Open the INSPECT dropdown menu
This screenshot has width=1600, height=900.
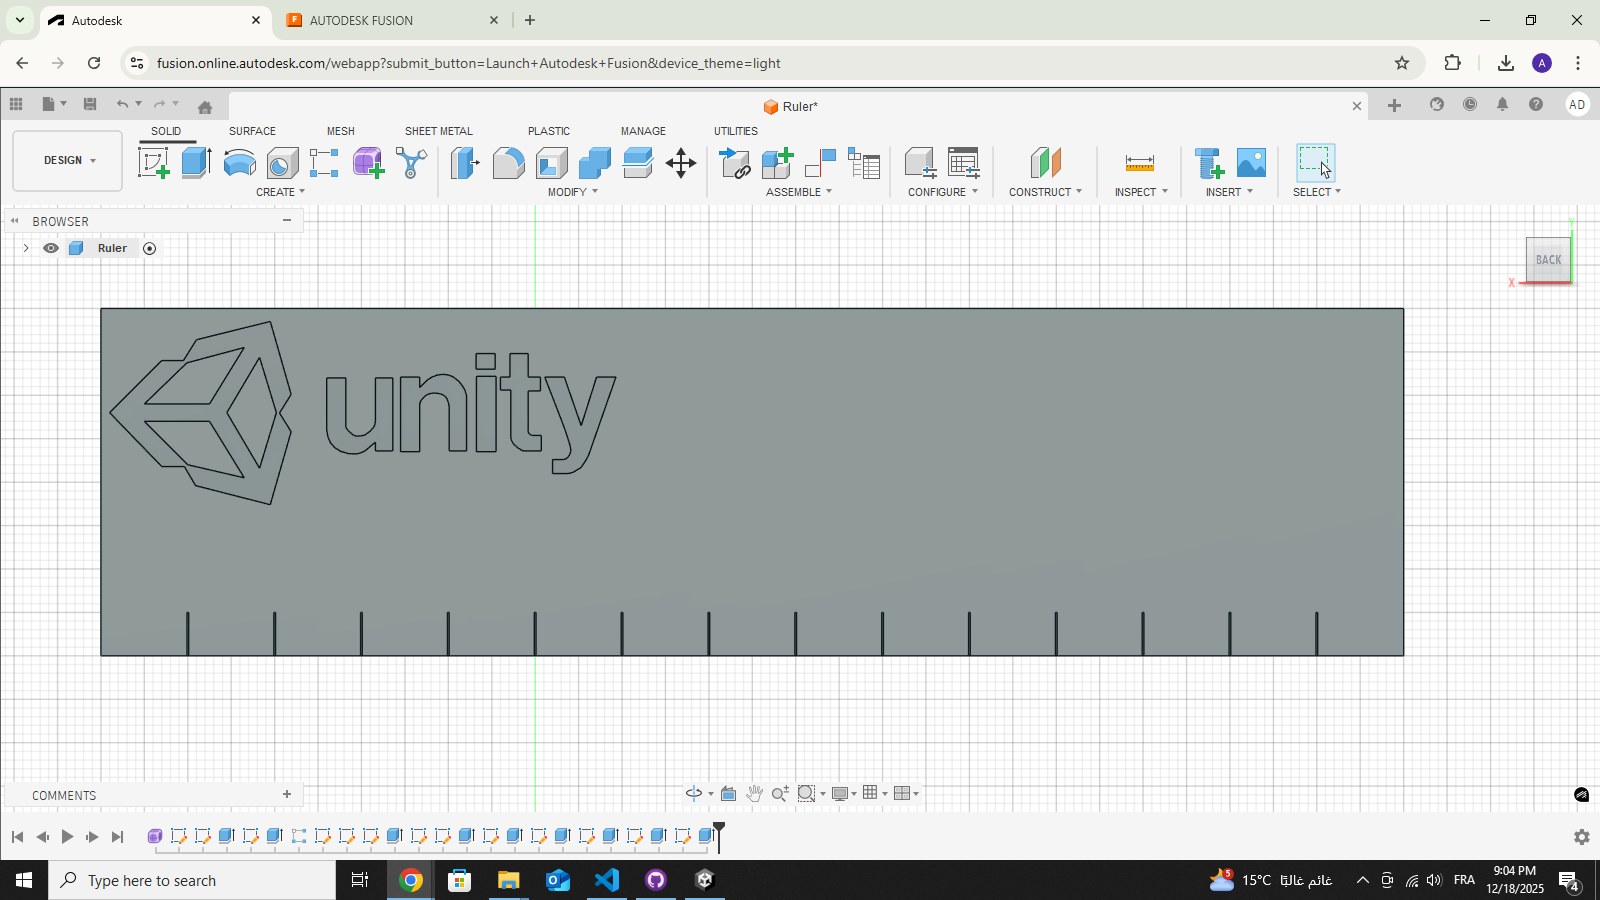point(1141,192)
